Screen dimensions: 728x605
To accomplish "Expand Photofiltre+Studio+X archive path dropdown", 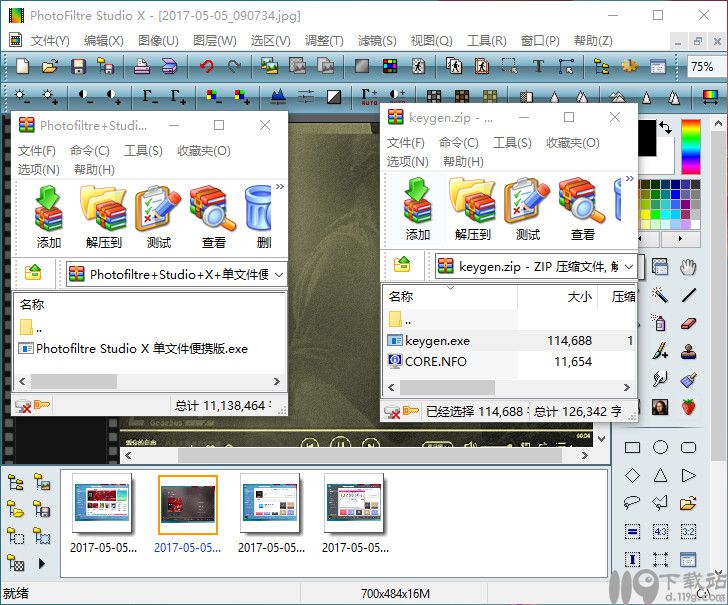I will click(279, 274).
